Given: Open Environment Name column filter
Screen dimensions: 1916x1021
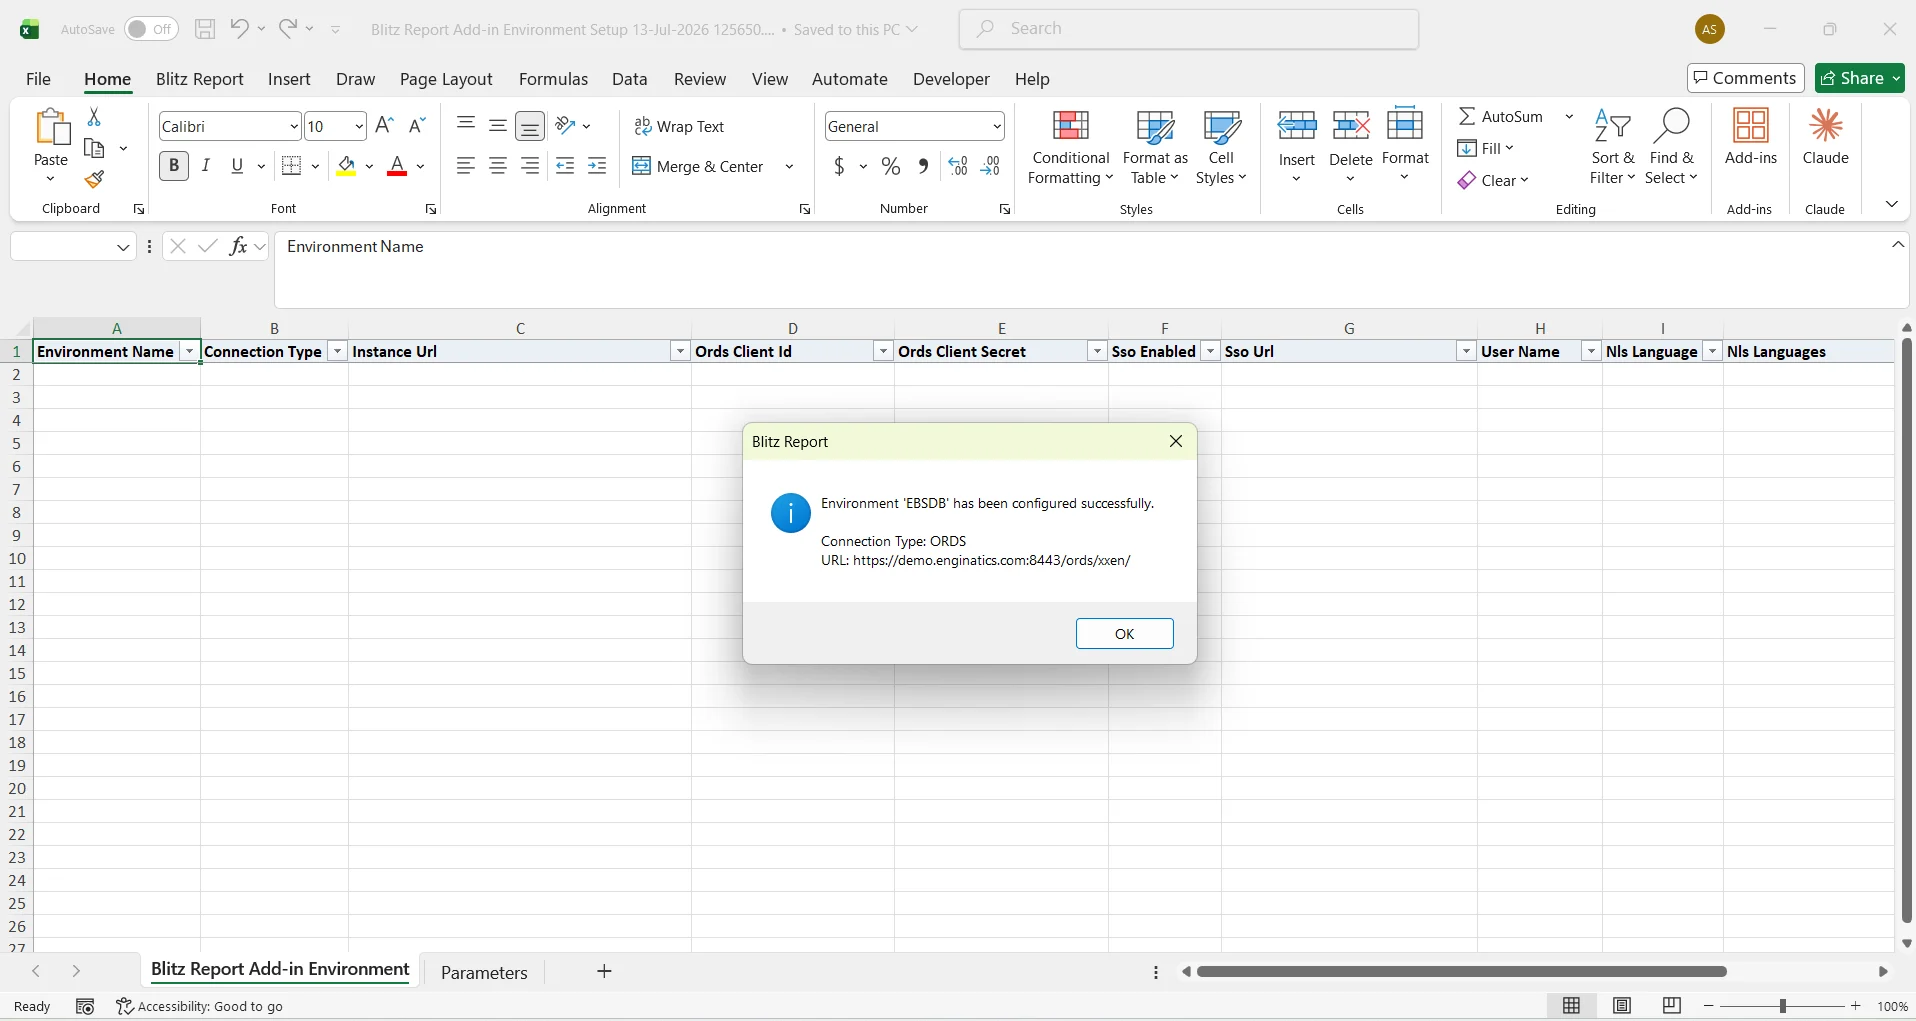Looking at the screenshot, I should (189, 352).
